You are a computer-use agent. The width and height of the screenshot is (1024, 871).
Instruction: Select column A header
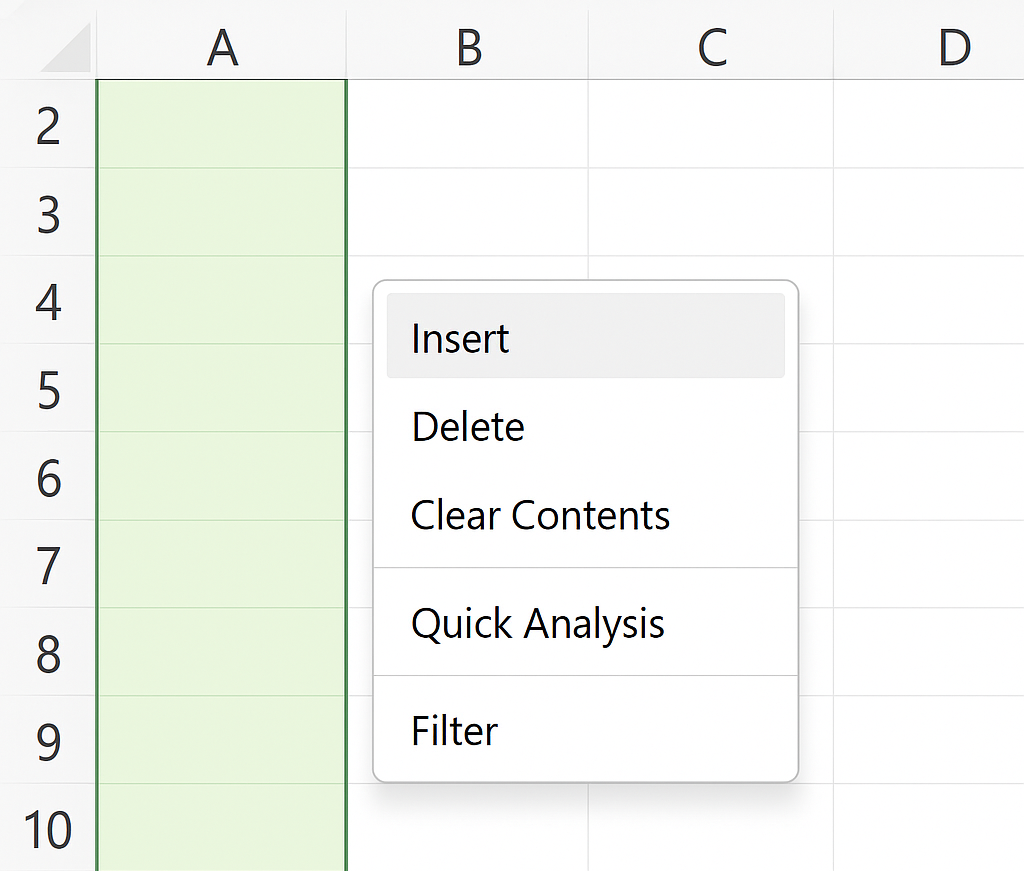point(221,44)
